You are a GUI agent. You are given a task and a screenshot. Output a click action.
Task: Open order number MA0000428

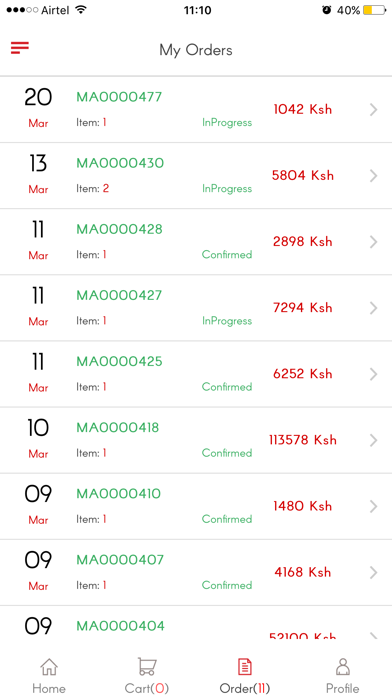click(119, 229)
